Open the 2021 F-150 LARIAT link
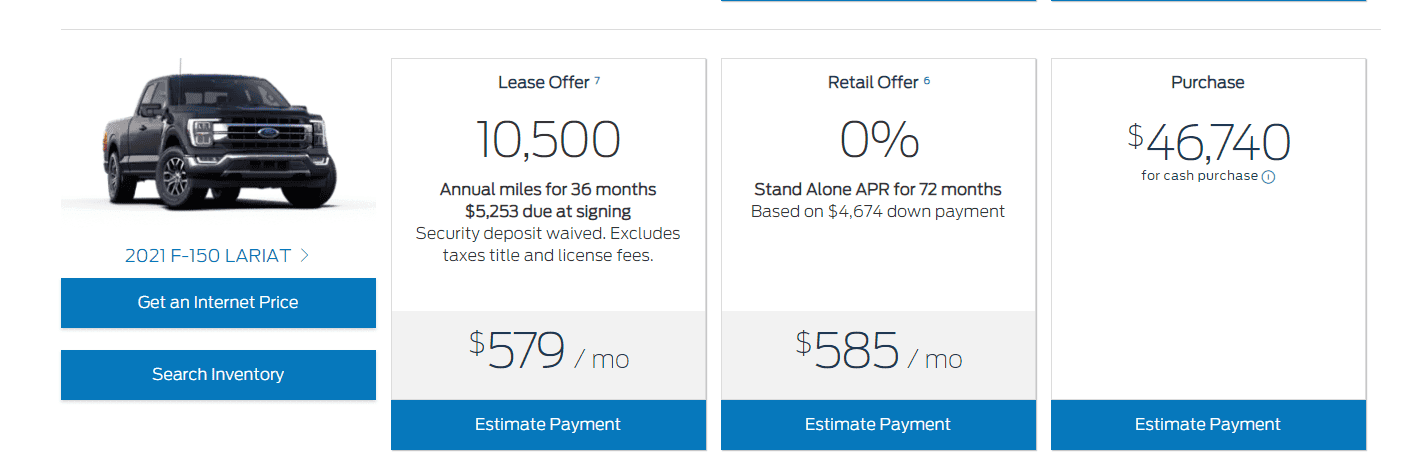This screenshot has width=1413, height=462. click(208, 256)
